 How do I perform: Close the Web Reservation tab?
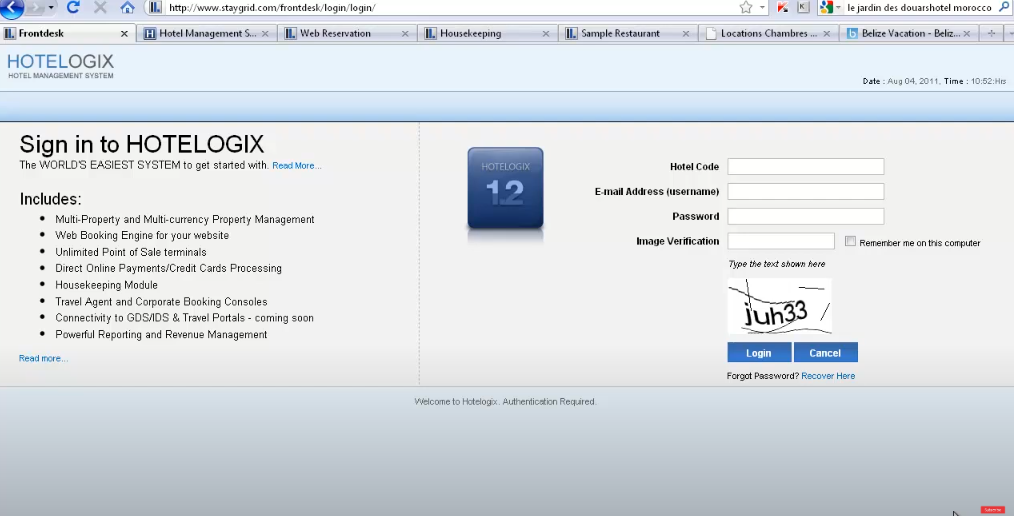405,34
